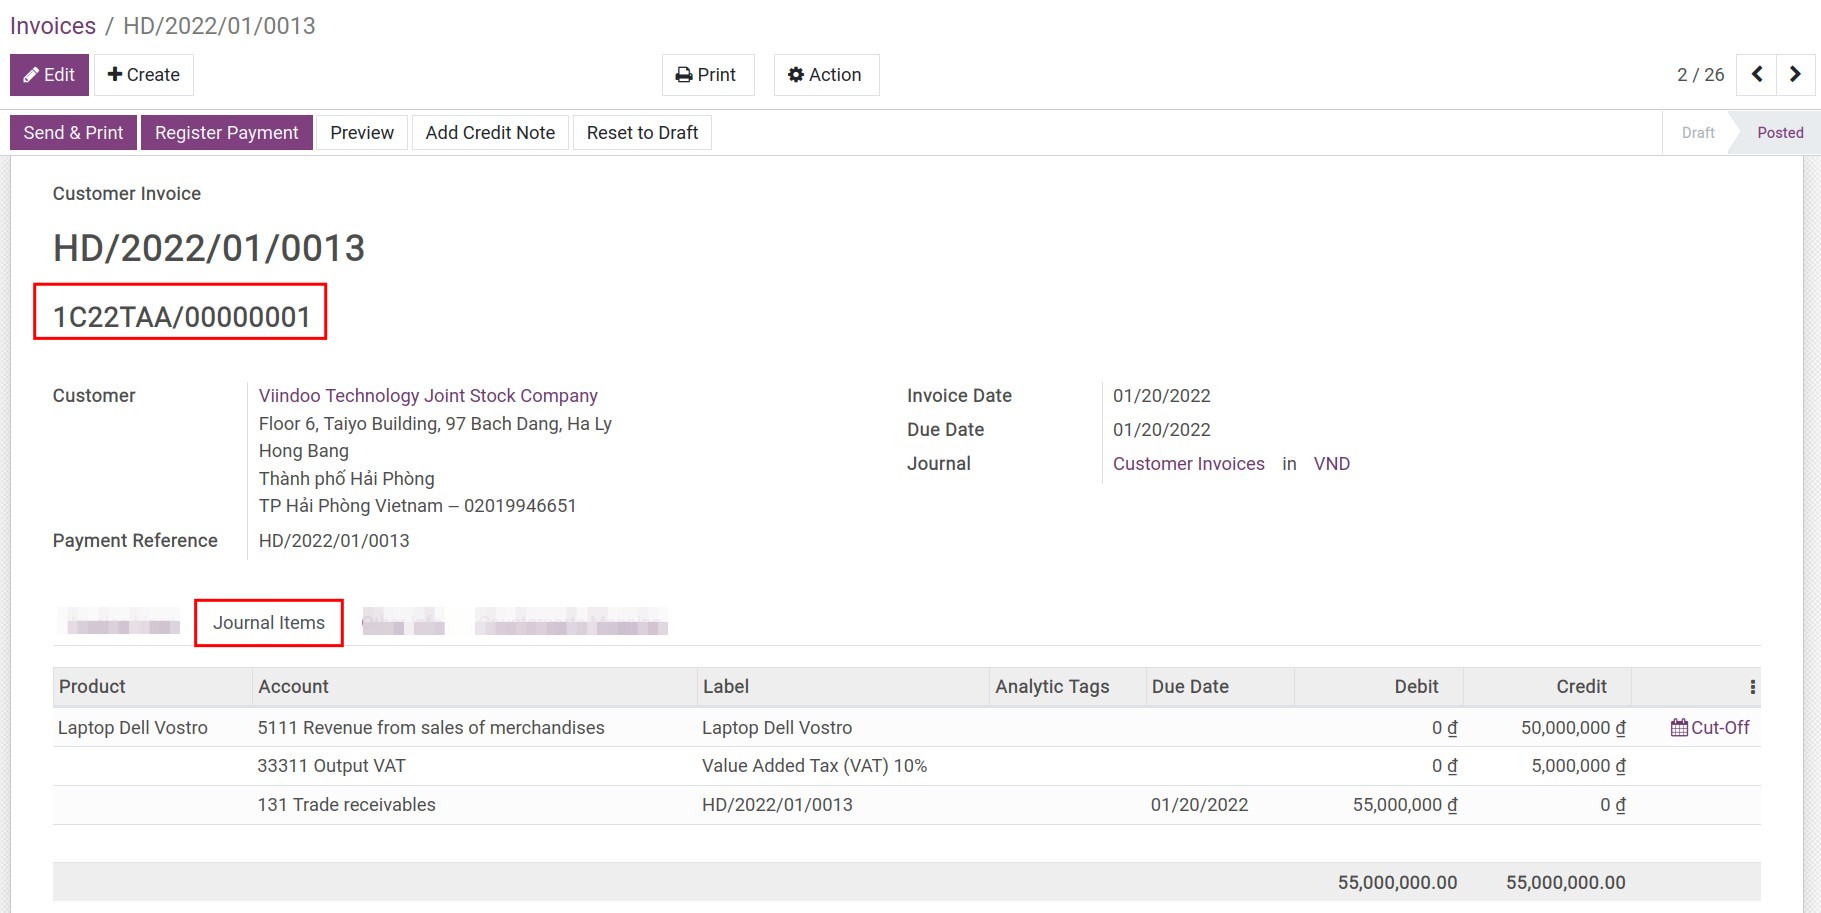The width and height of the screenshot is (1821, 913).
Task: Click the Print printer icon
Action: 683,74
